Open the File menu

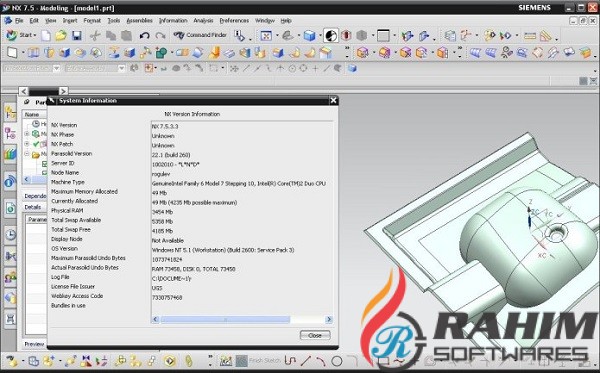[x=19, y=21]
